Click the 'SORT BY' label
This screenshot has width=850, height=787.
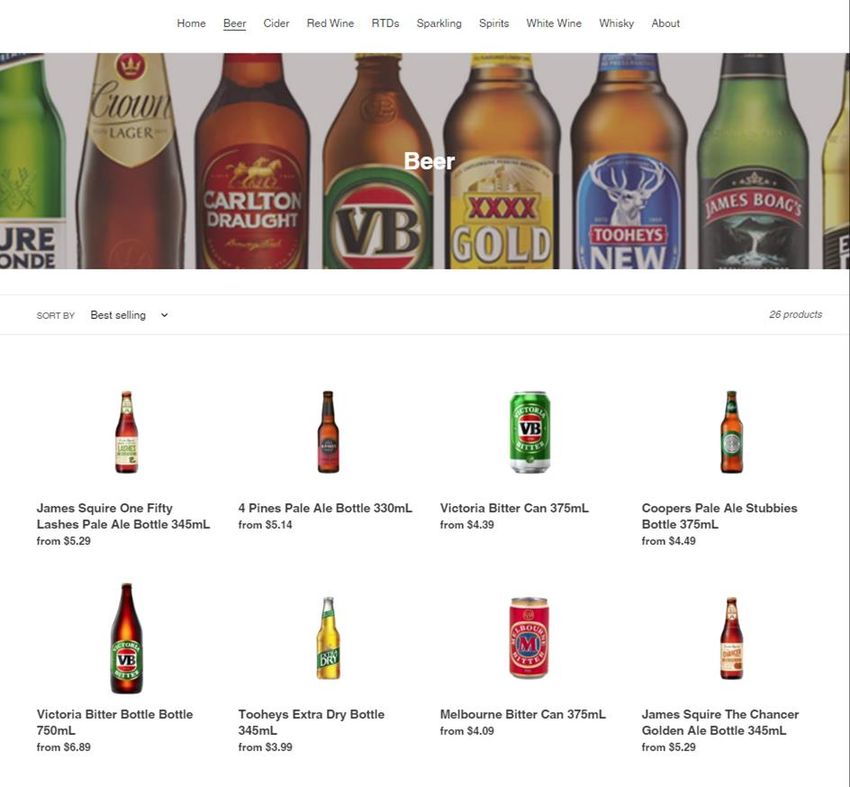pos(55,315)
